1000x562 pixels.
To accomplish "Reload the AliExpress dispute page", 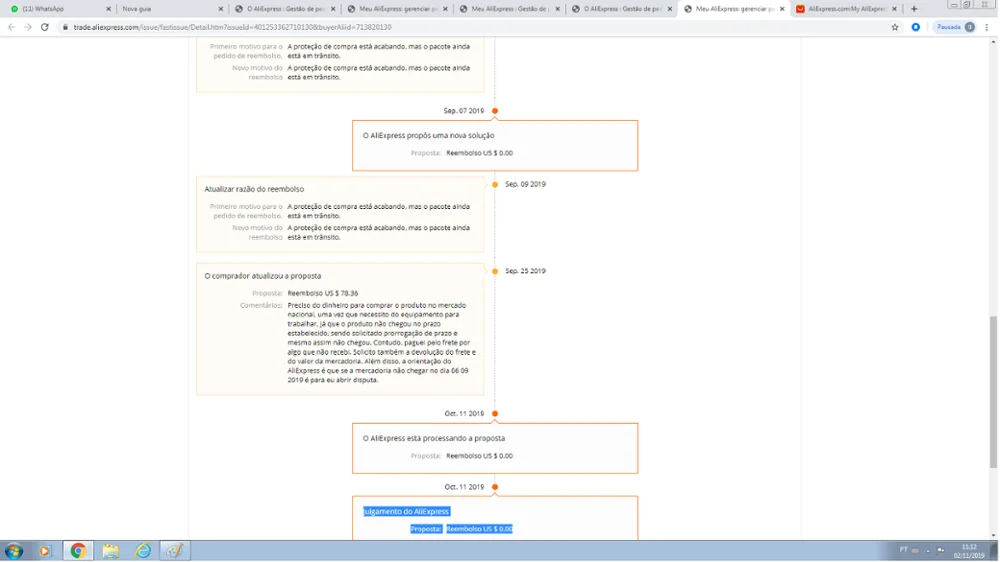I will [x=45, y=27].
